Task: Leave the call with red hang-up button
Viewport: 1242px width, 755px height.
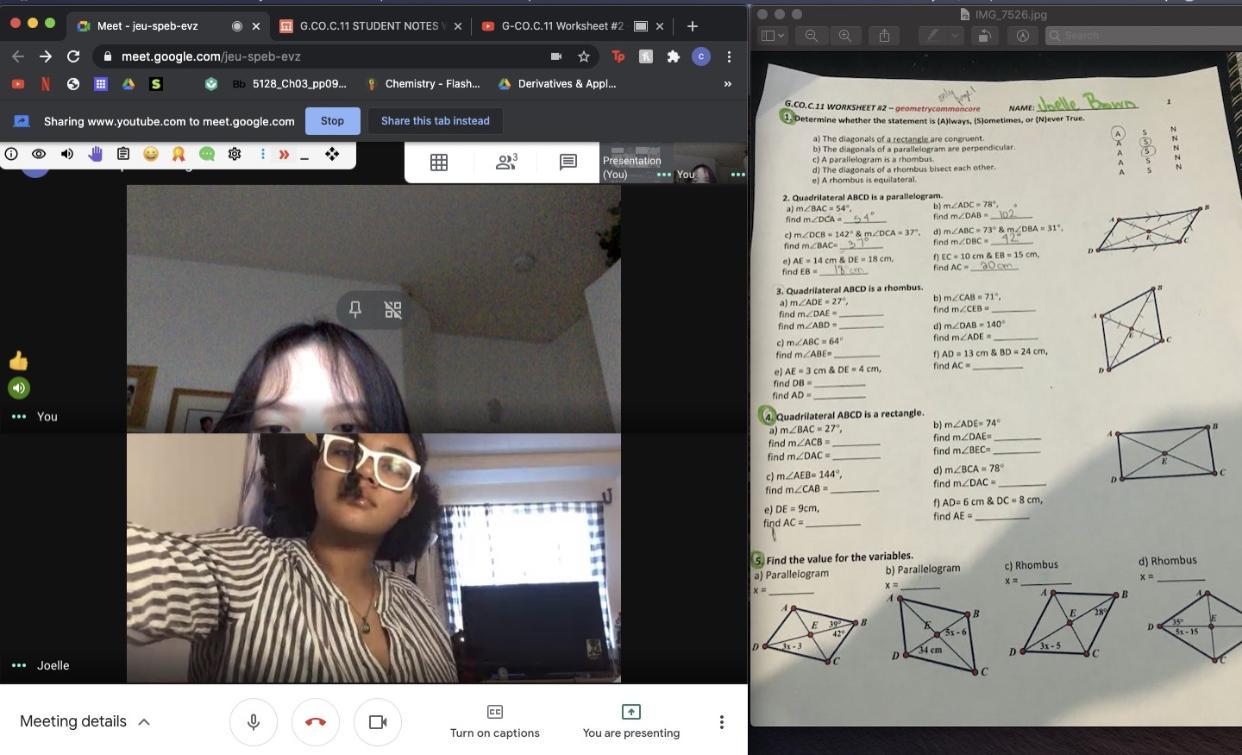Action: click(x=315, y=721)
